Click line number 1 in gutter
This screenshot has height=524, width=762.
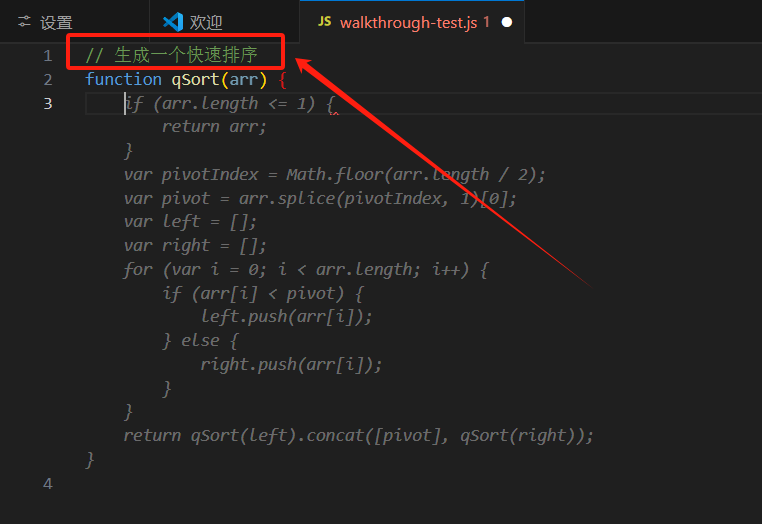coord(48,56)
